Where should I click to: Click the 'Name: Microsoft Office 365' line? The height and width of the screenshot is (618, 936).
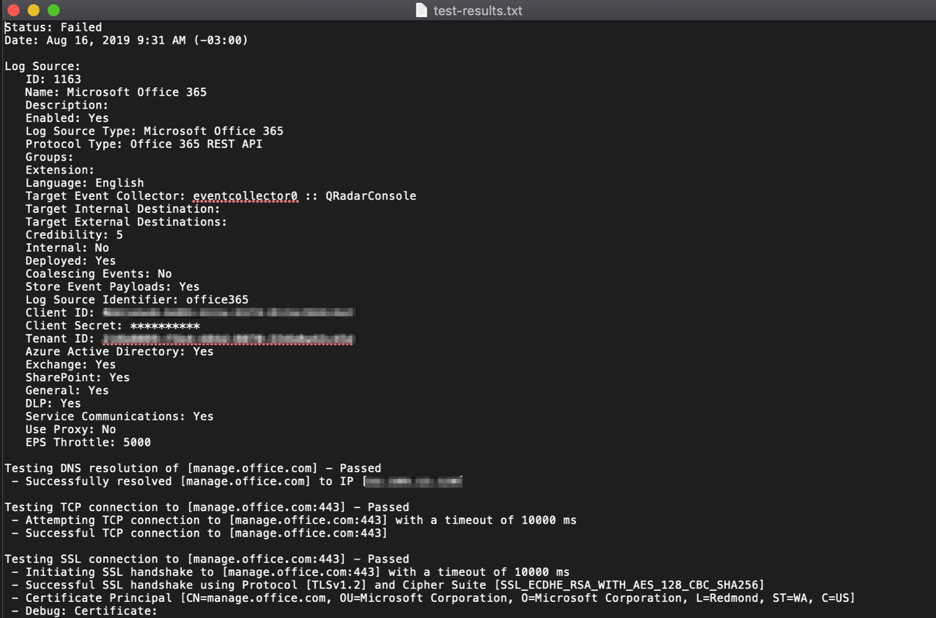point(116,92)
